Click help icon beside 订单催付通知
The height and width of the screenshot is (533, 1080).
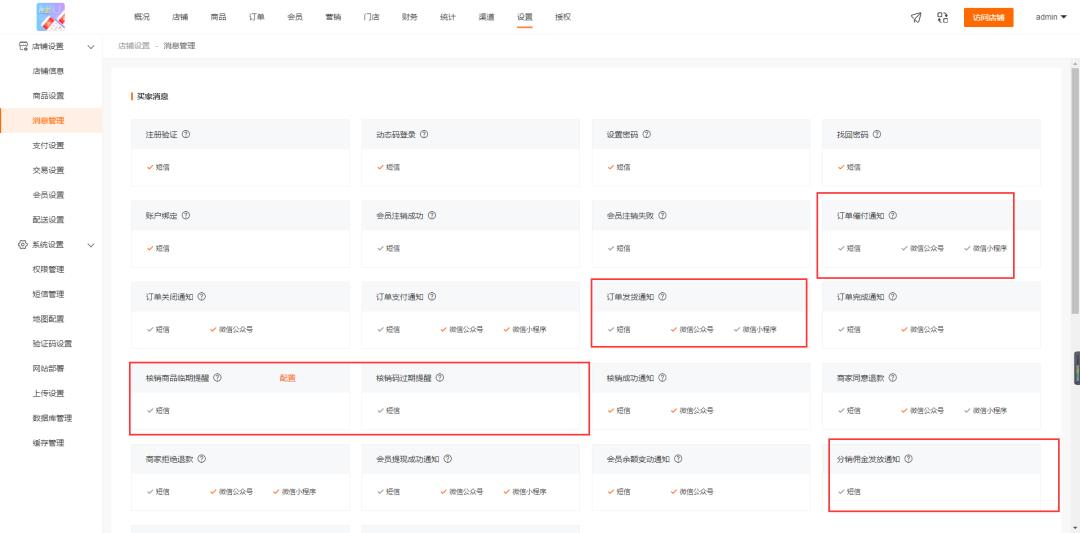pyautogui.click(x=893, y=216)
